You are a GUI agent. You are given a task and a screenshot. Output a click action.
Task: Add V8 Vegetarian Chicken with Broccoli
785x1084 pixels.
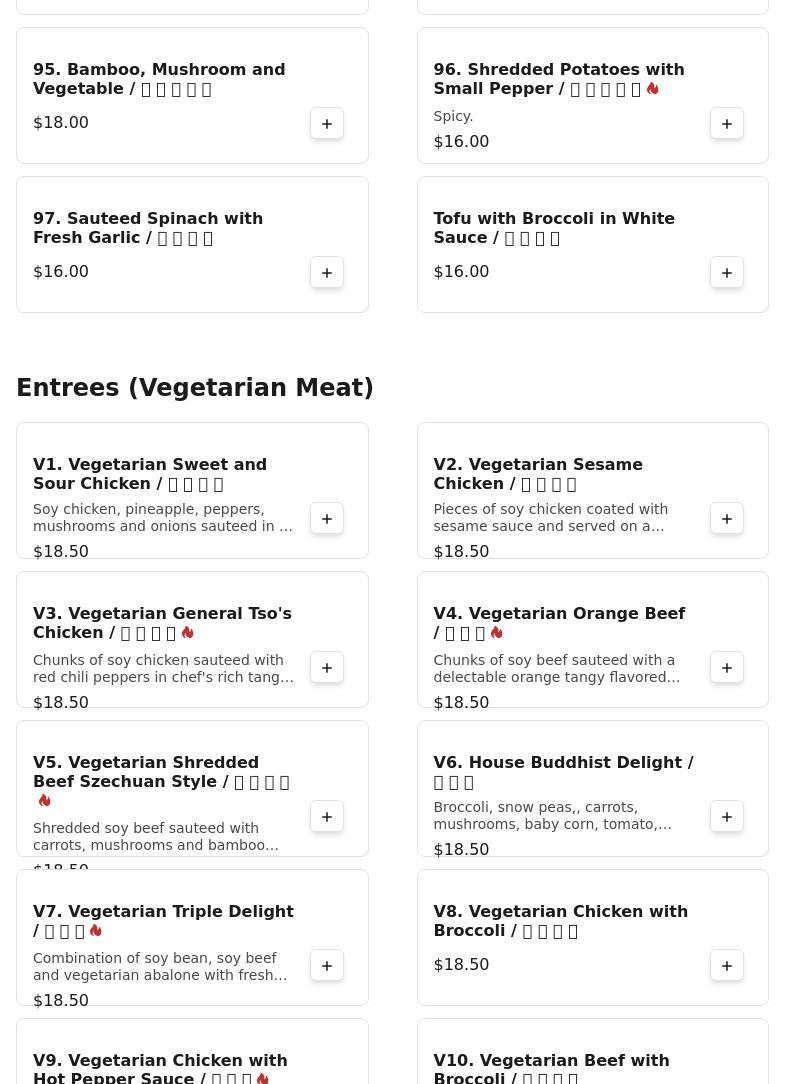[x=727, y=965]
